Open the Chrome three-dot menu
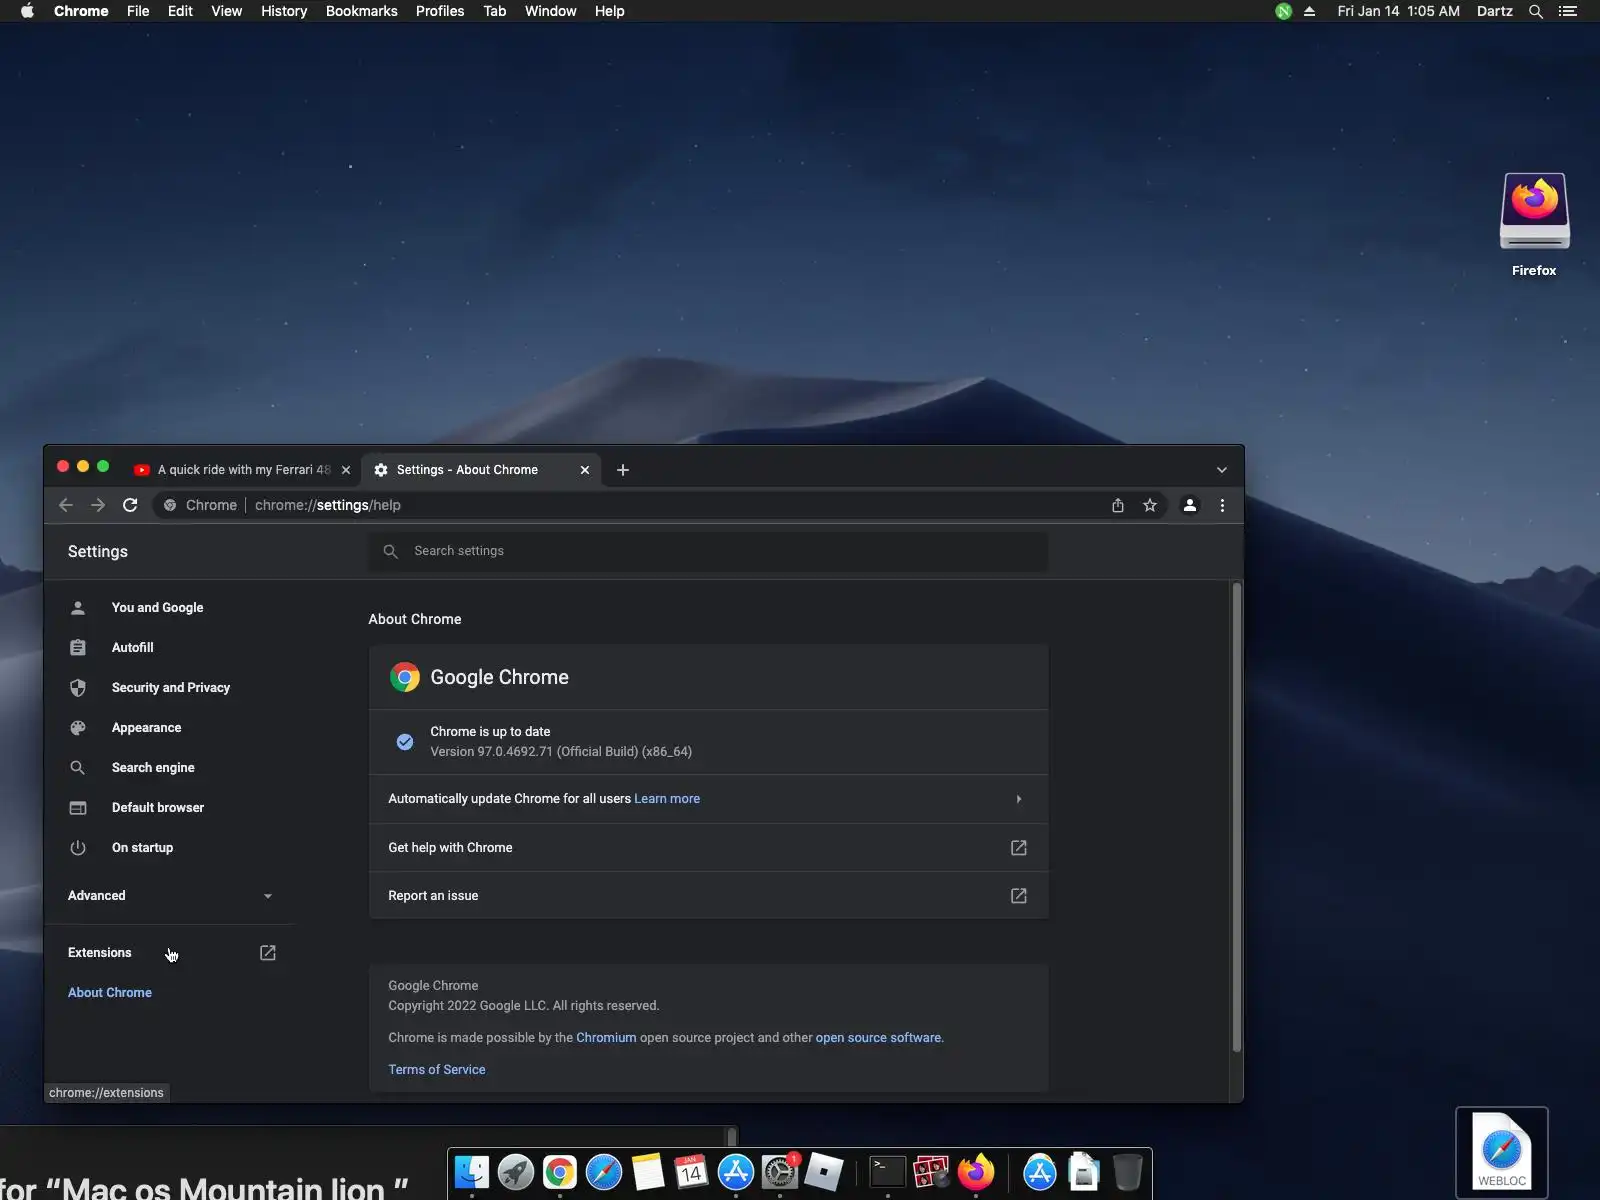Screen dimensions: 1600x1200 tap(1222, 505)
